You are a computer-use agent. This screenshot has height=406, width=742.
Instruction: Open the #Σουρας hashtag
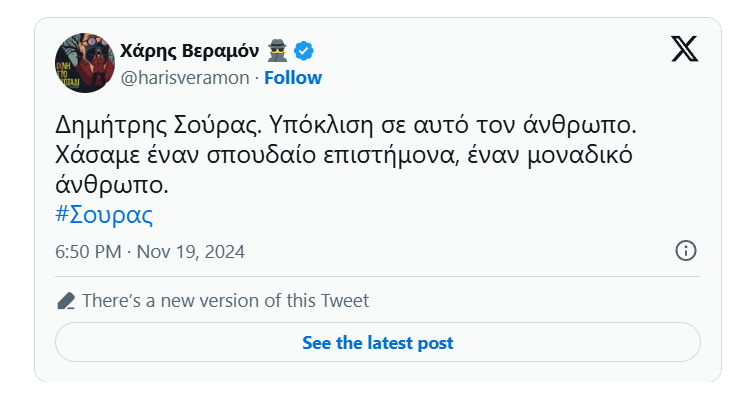pos(104,214)
